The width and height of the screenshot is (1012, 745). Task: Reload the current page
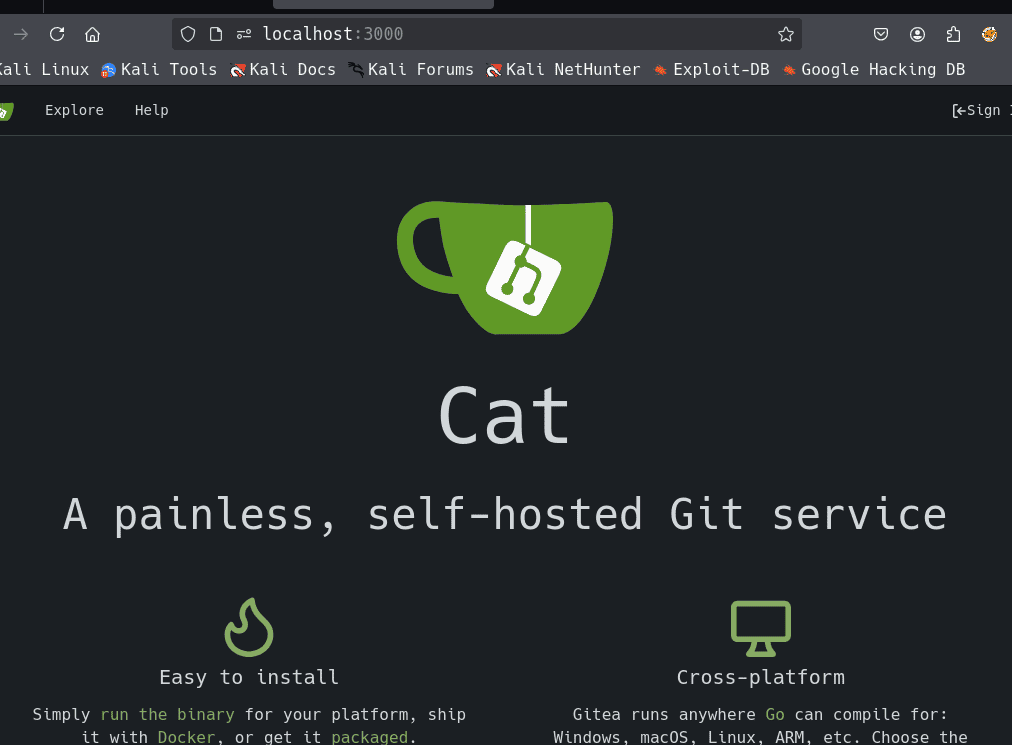coord(57,34)
